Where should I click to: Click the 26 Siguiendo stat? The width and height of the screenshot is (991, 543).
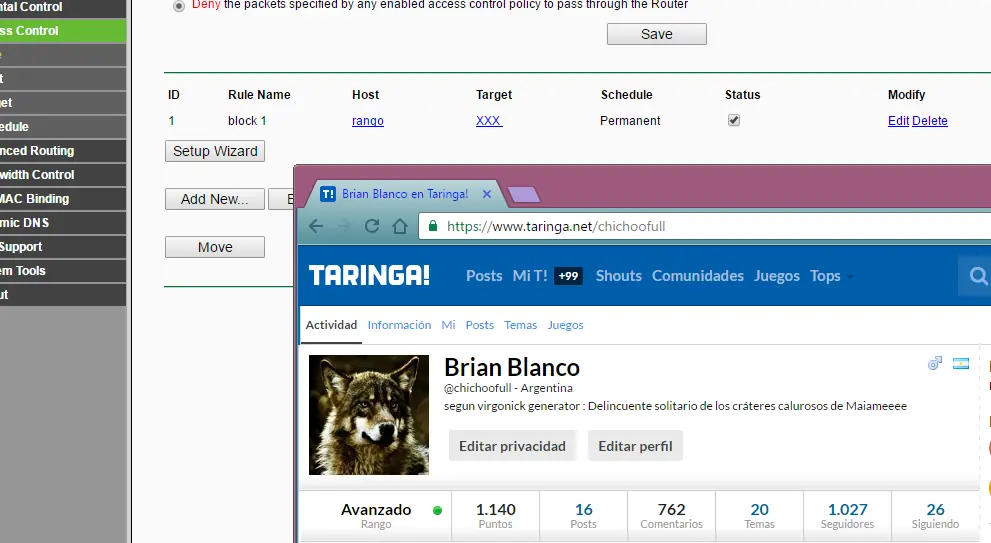coord(935,516)
